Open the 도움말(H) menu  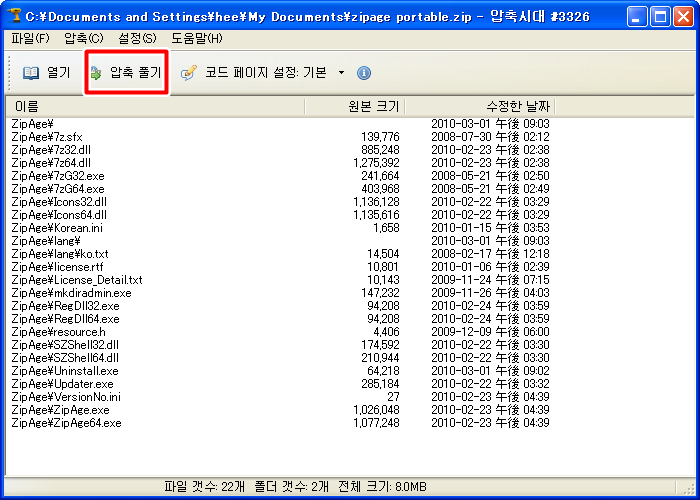point(197,39)
